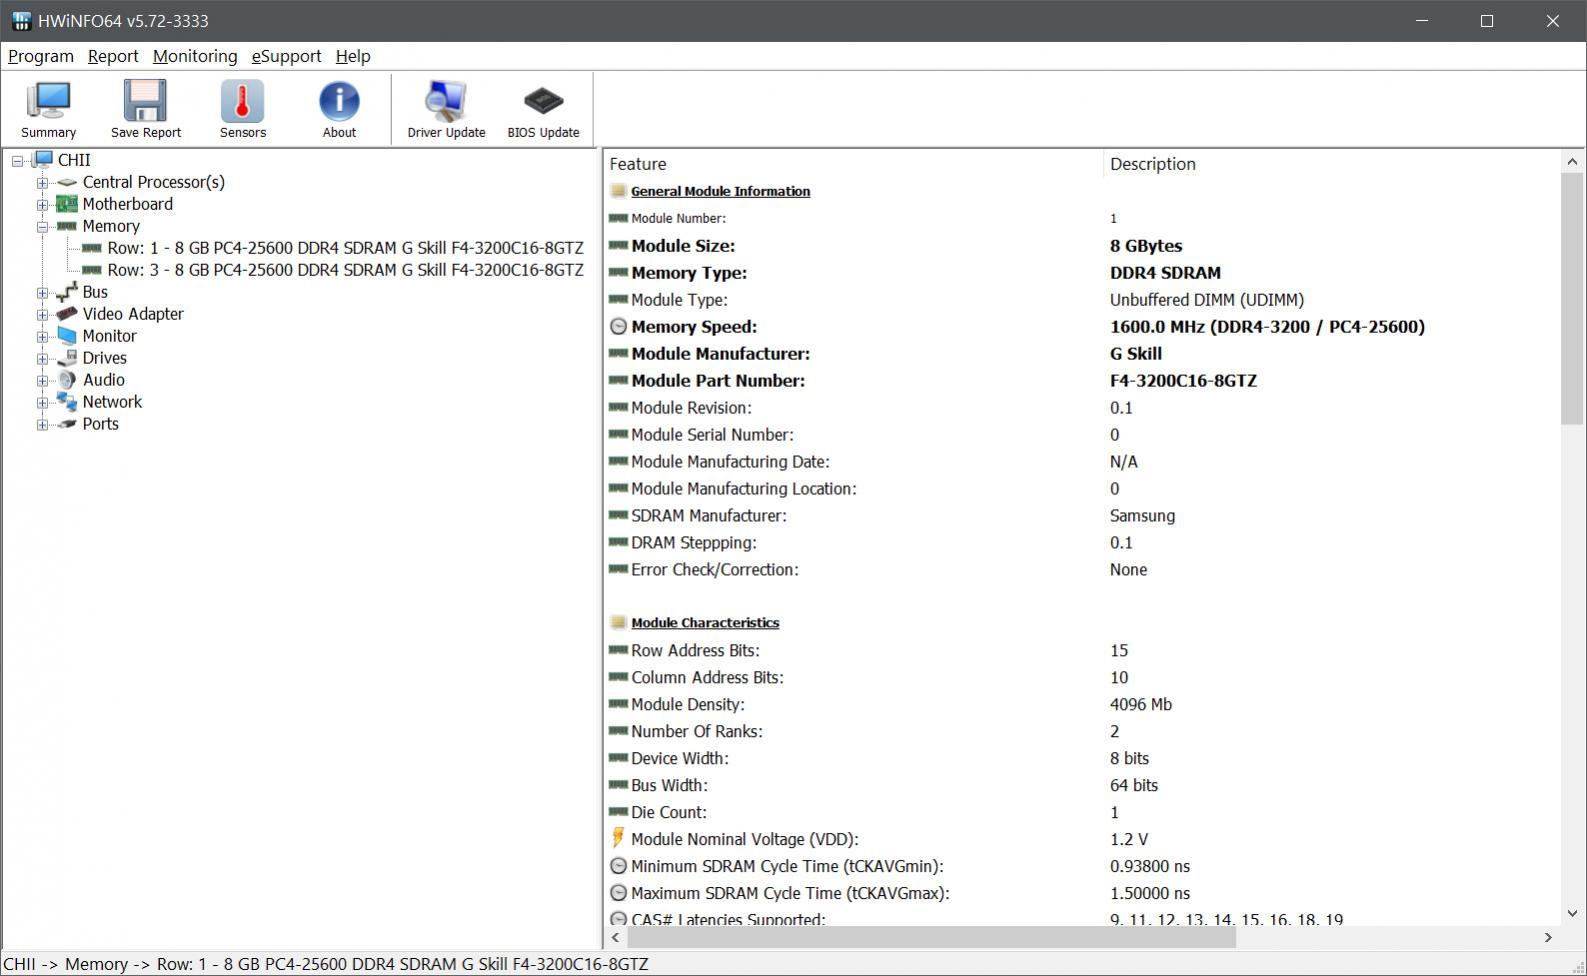
Task: Open the eSupport menu
Action: [x=286, y=56]
